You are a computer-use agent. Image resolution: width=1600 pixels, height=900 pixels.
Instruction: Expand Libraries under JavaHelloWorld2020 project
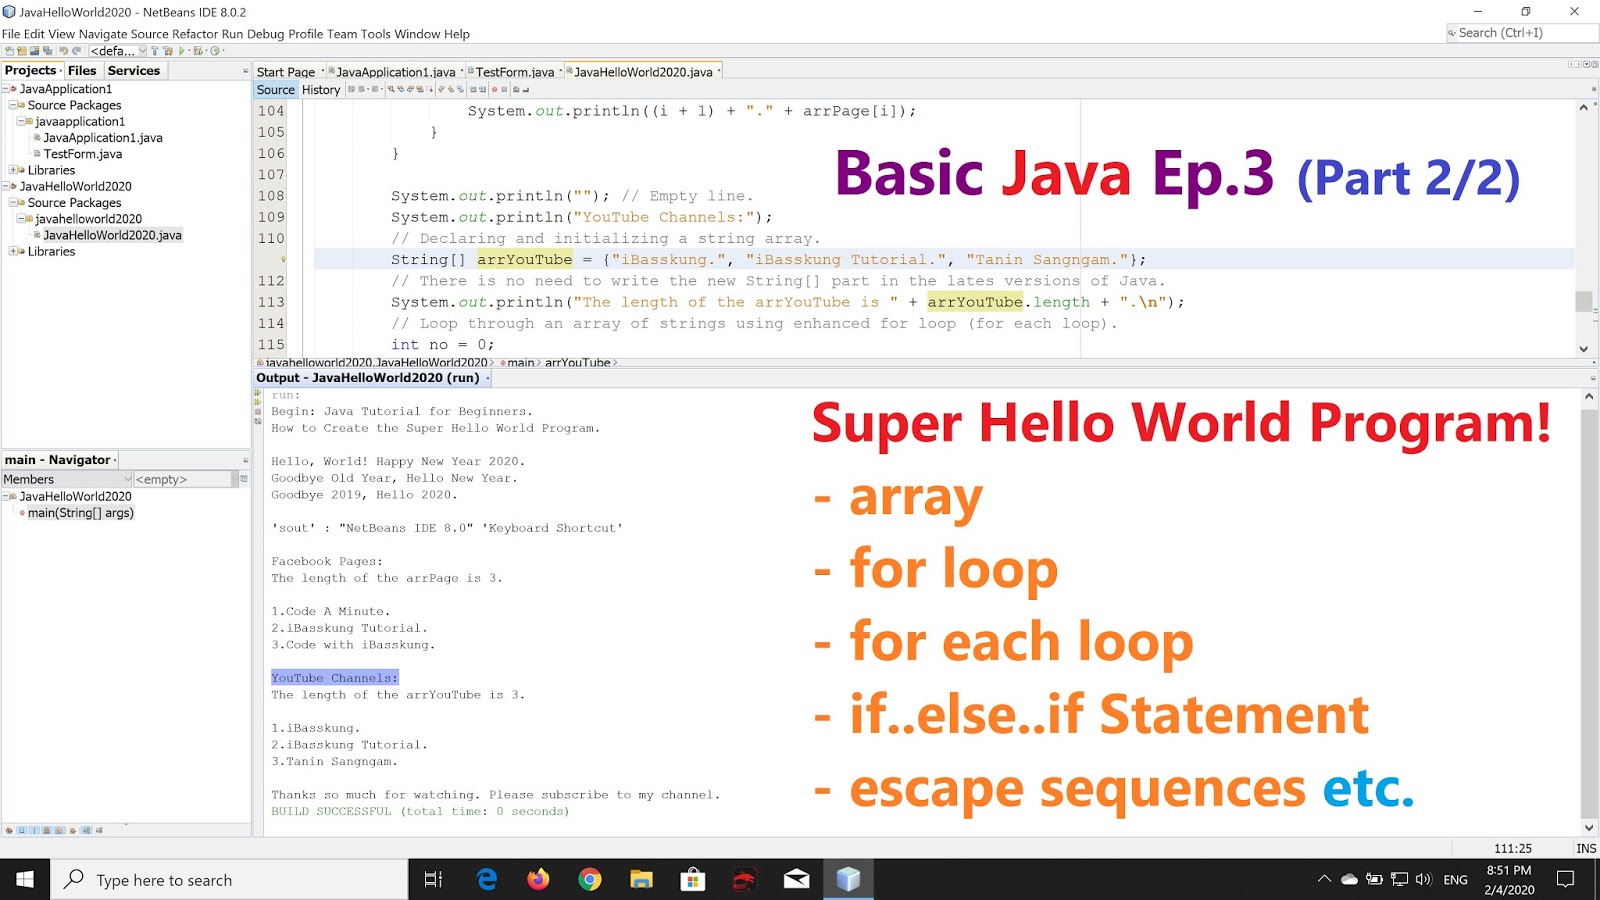pos(13,251)
